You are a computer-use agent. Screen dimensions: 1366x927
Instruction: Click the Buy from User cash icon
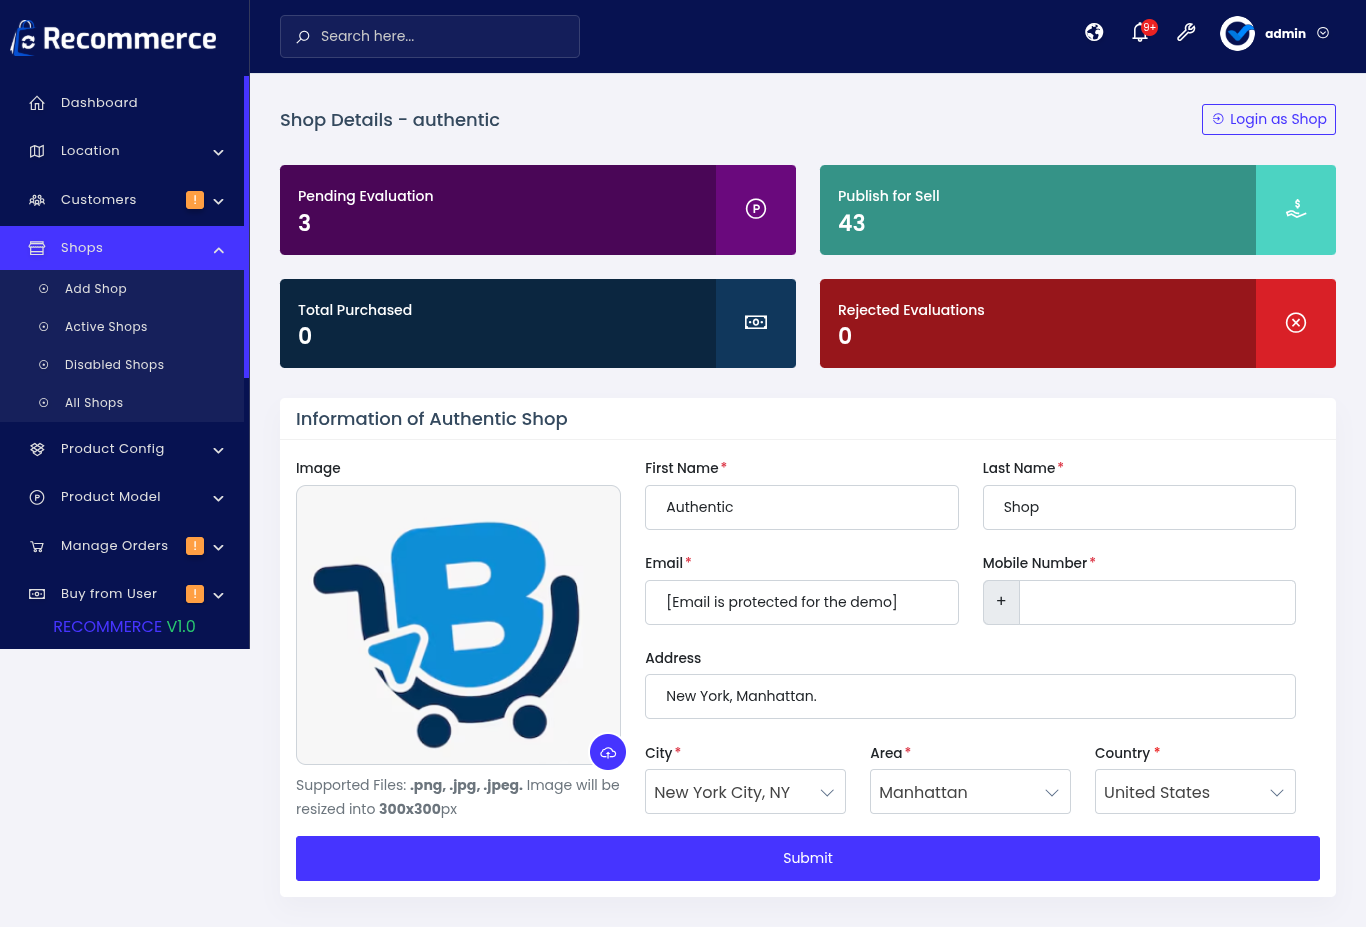tap(37, 594)
